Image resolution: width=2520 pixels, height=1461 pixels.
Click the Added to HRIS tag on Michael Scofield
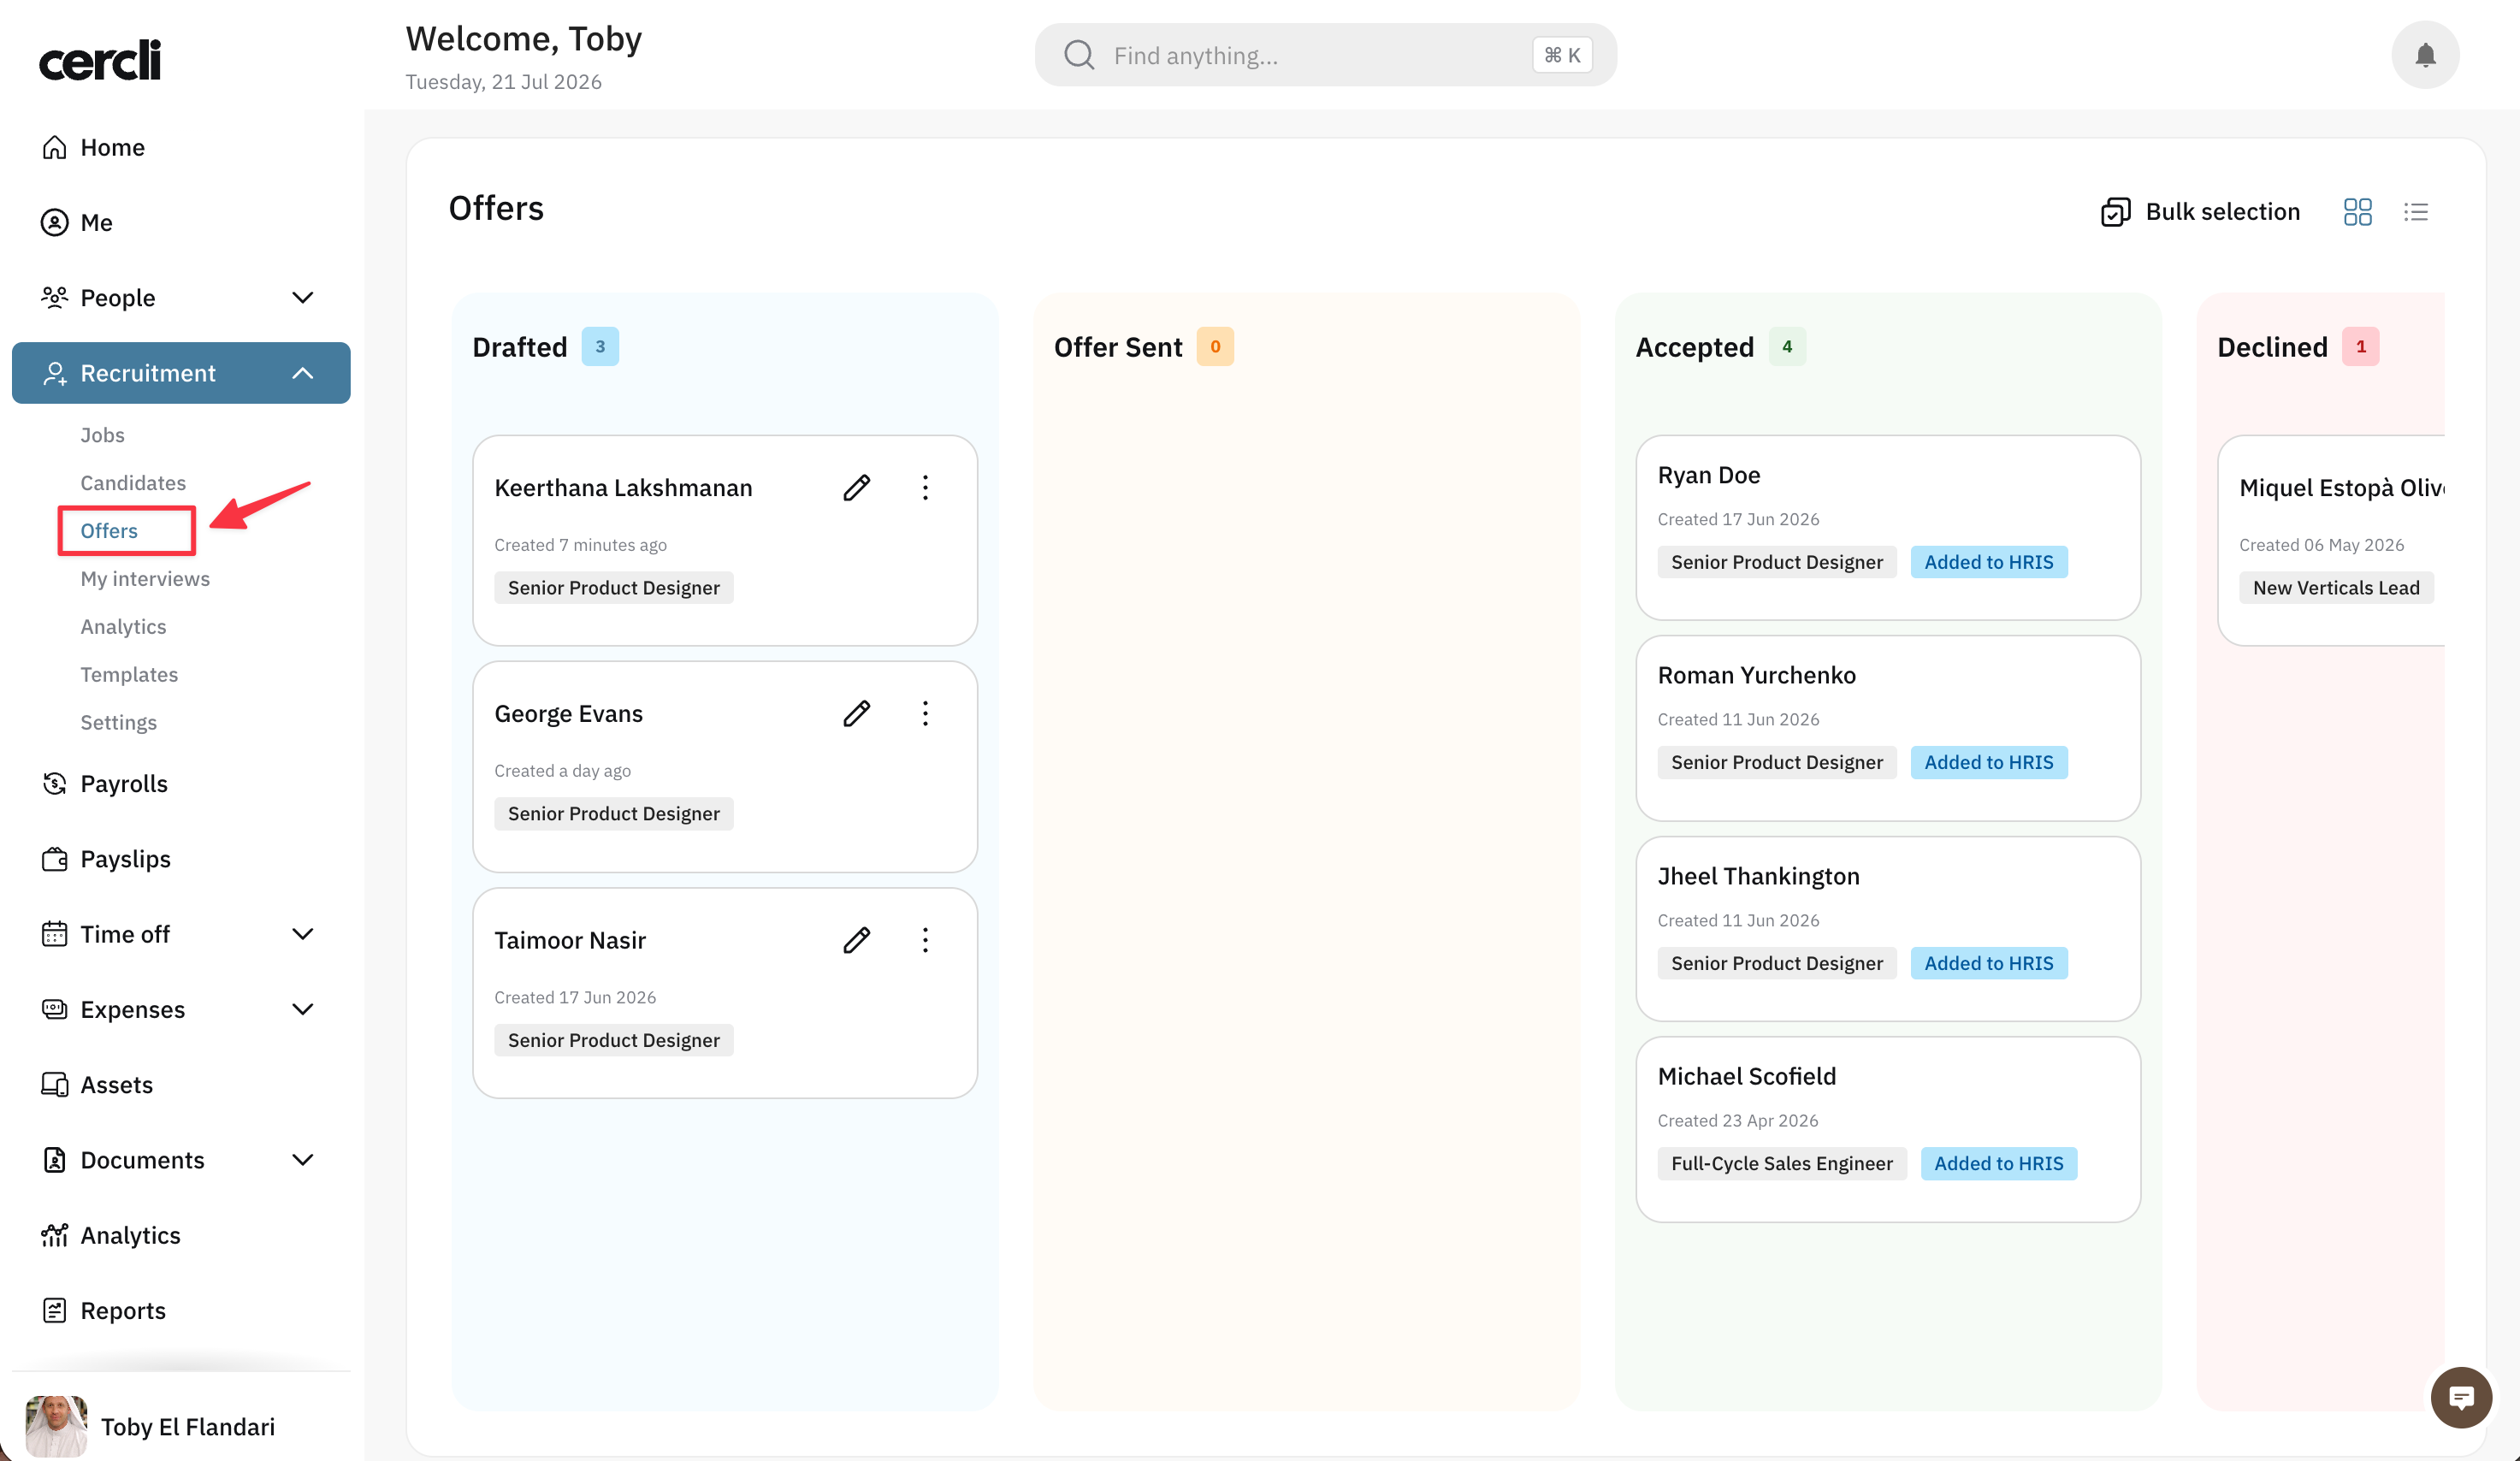[1998, 1164]
